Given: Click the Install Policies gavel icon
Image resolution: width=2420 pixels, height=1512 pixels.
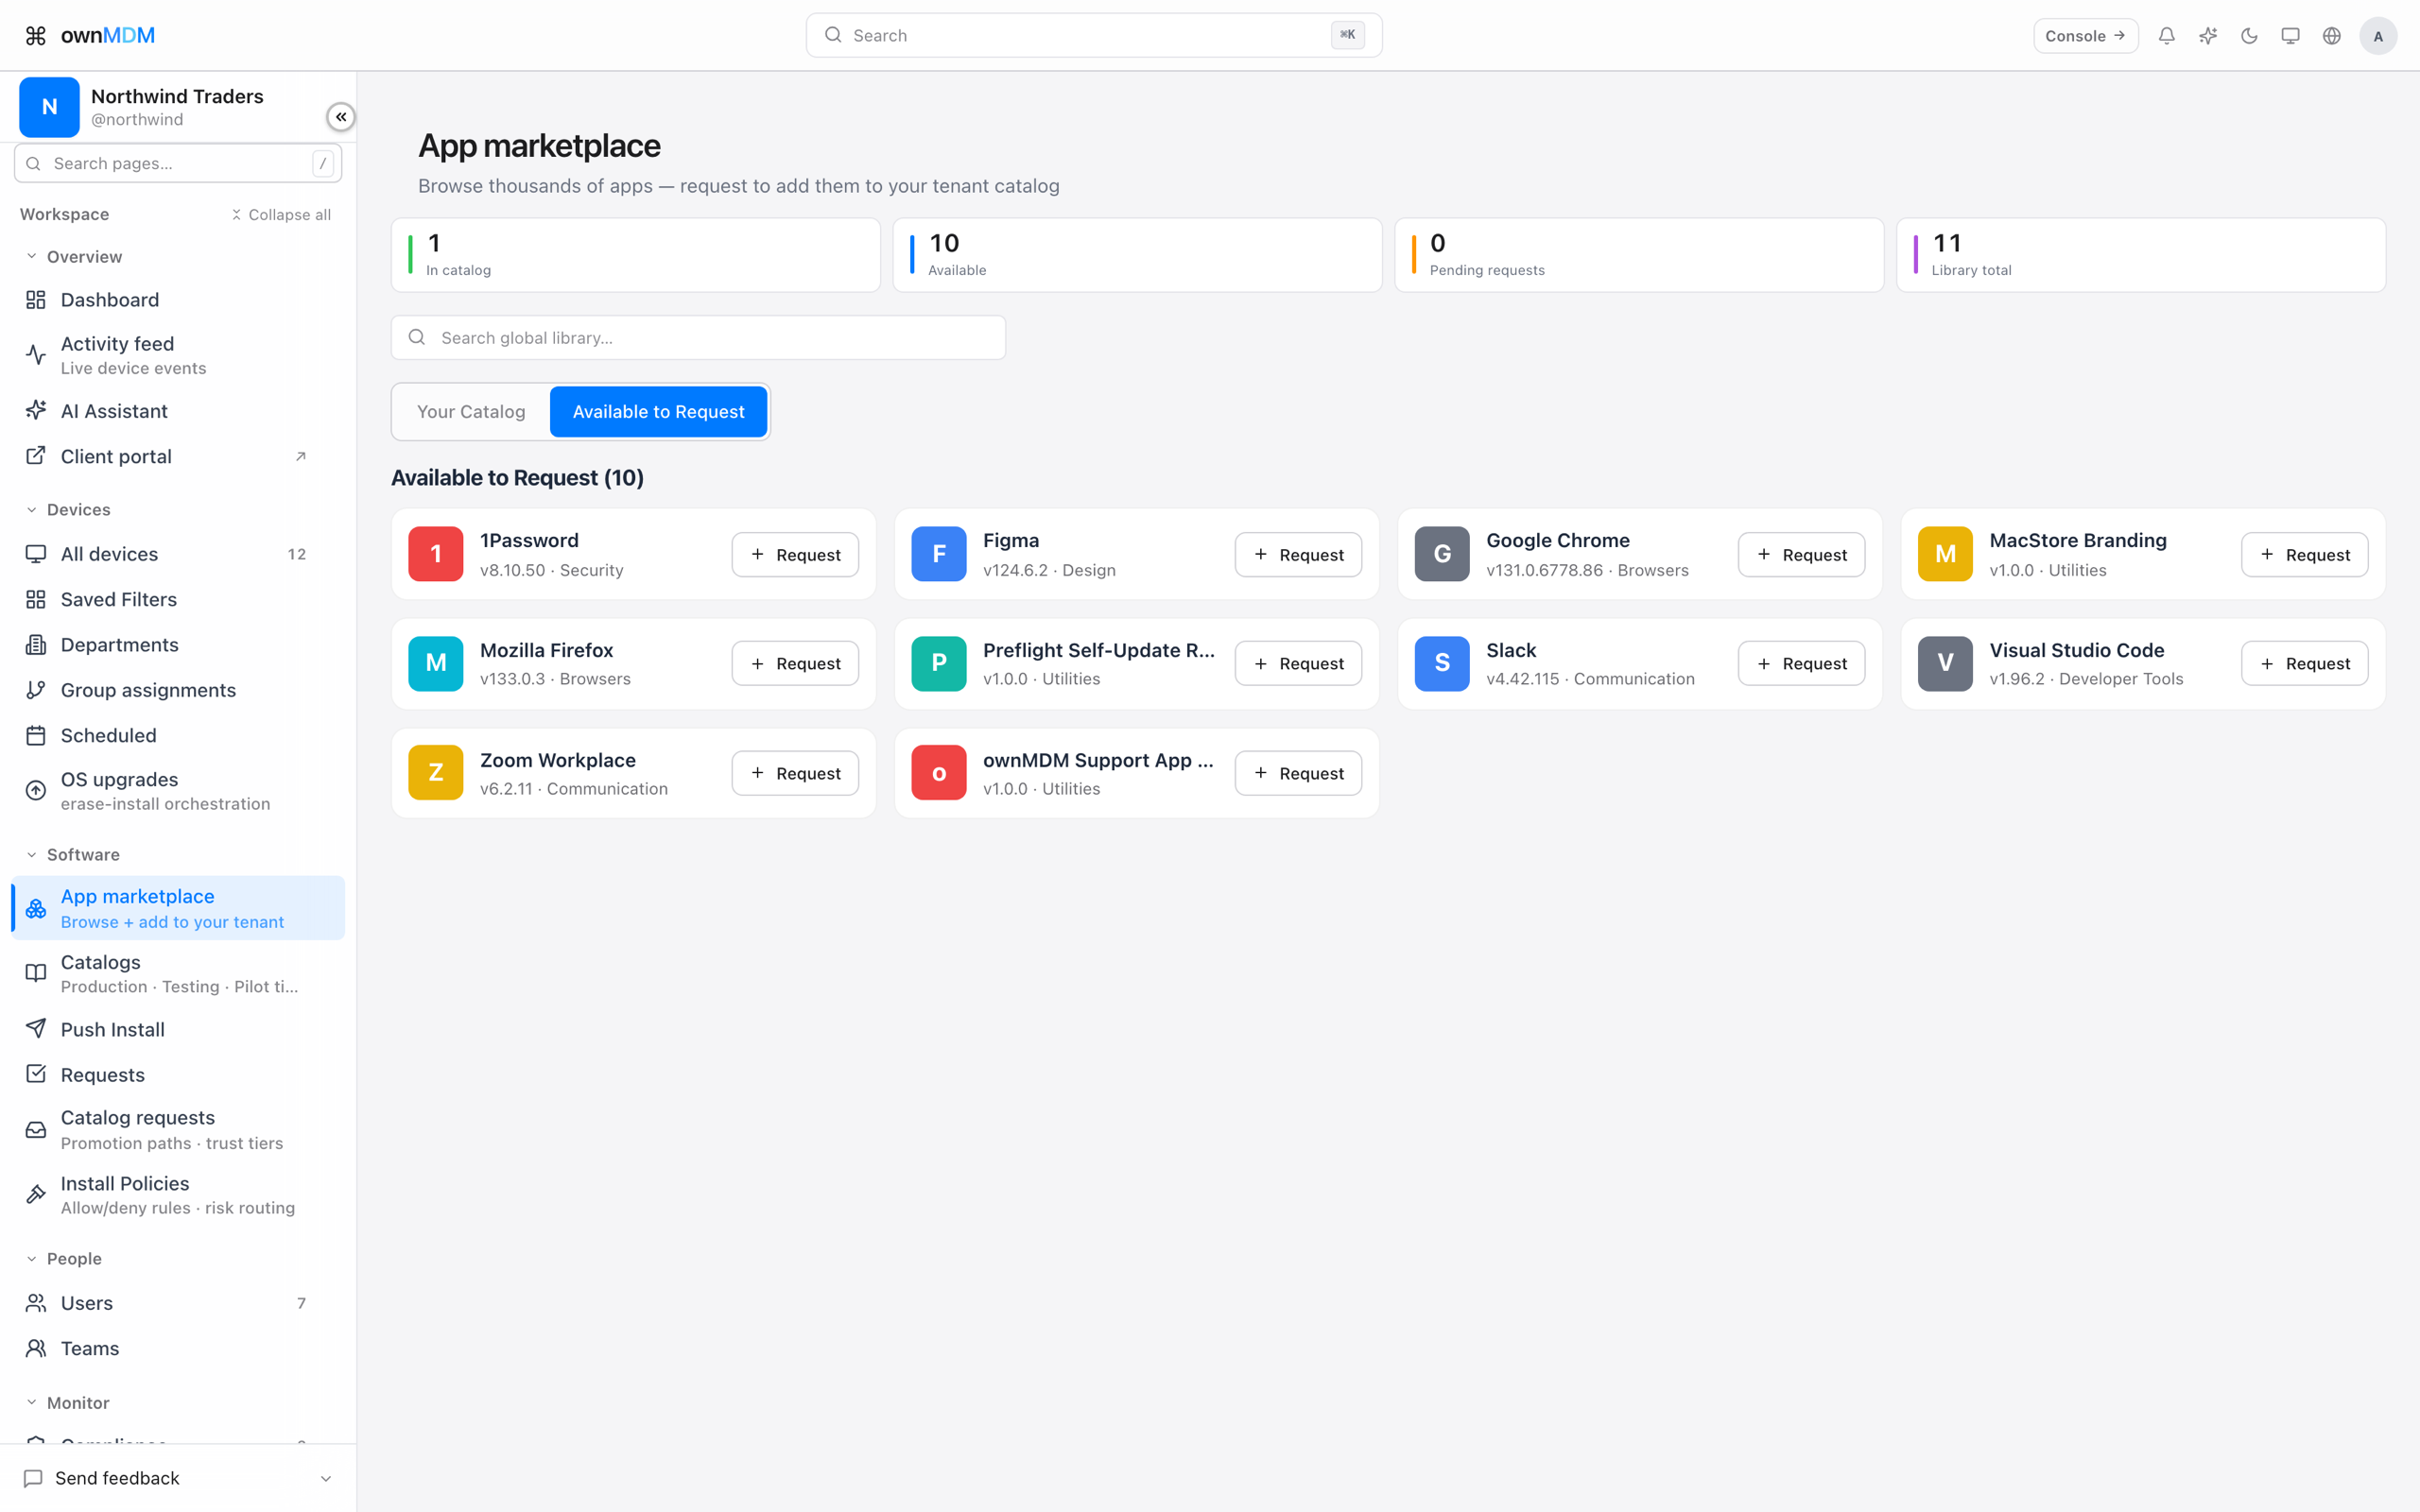Looking at the screenshot, I should coord(36,1195).
